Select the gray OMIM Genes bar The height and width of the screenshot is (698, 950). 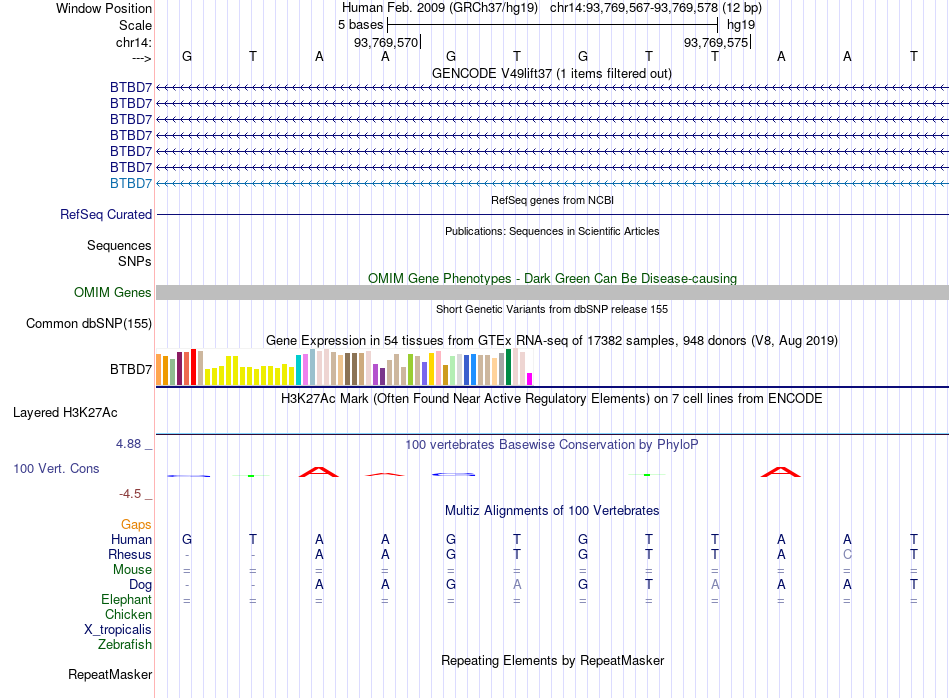coord(552,293)
